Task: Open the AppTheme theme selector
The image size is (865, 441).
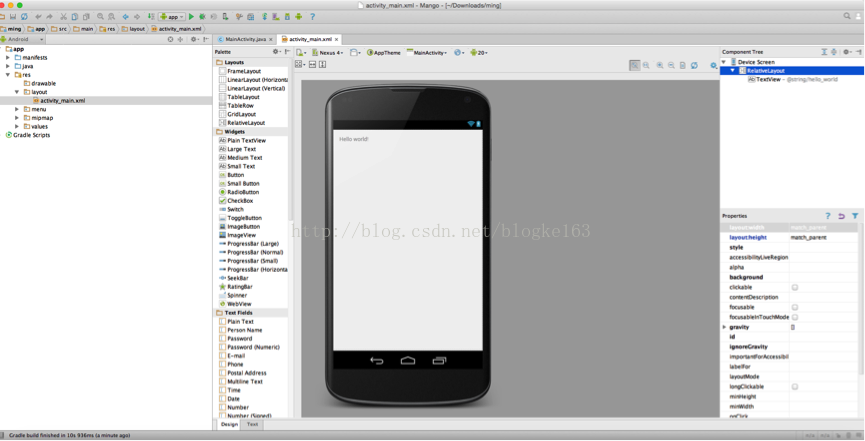Action: click(384, 52)
